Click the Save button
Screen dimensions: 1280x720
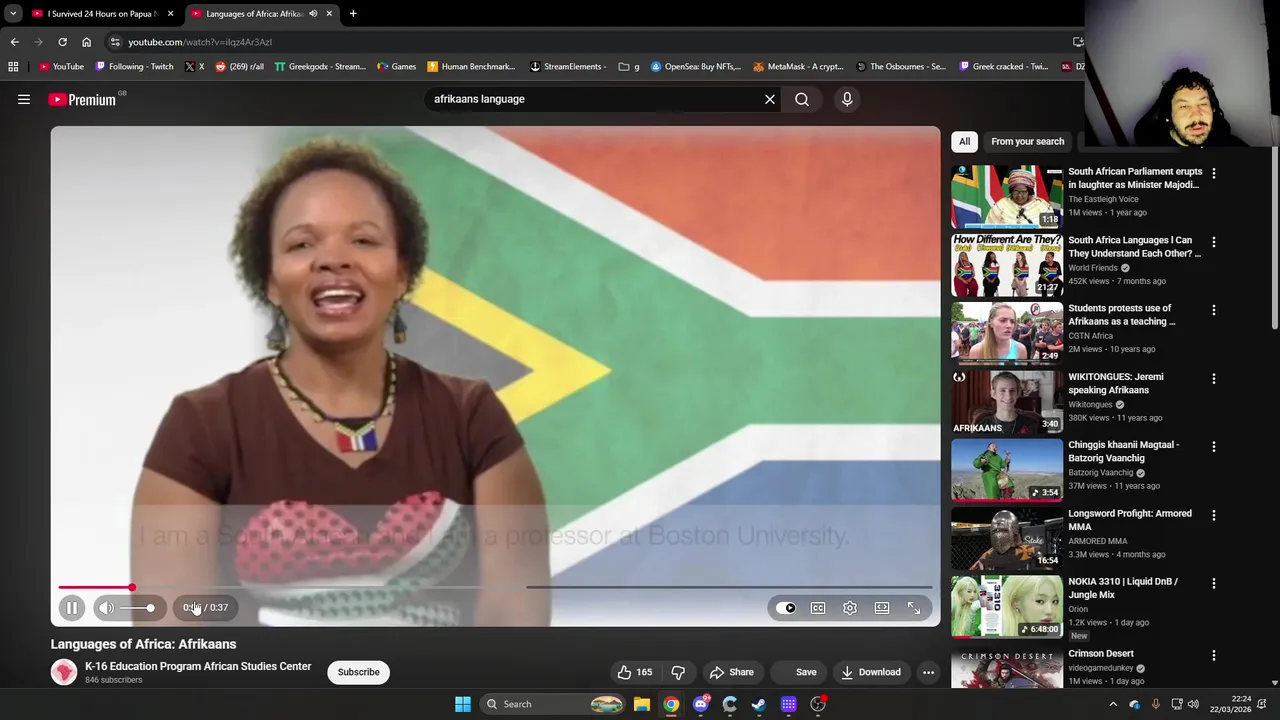coord(796,672)
